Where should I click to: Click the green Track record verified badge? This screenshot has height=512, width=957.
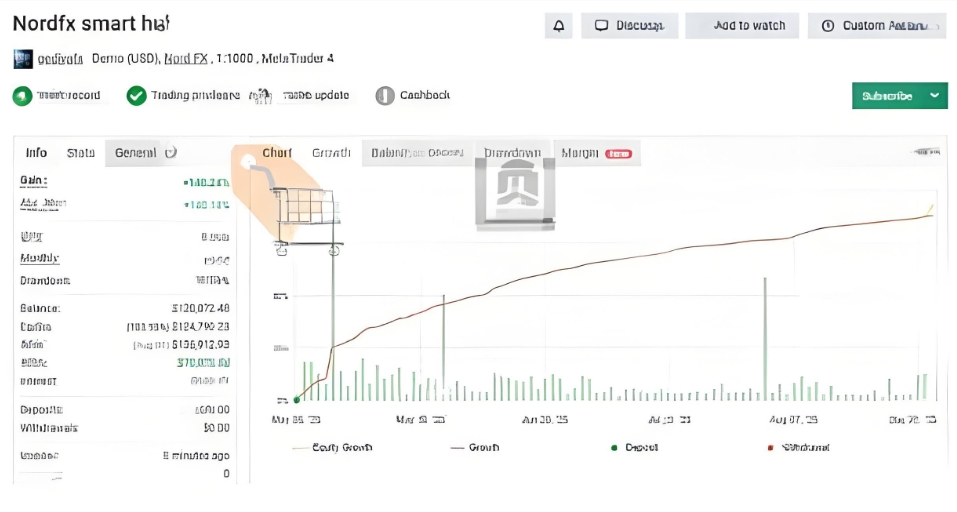pyautogui.click(x=22, y=96)
